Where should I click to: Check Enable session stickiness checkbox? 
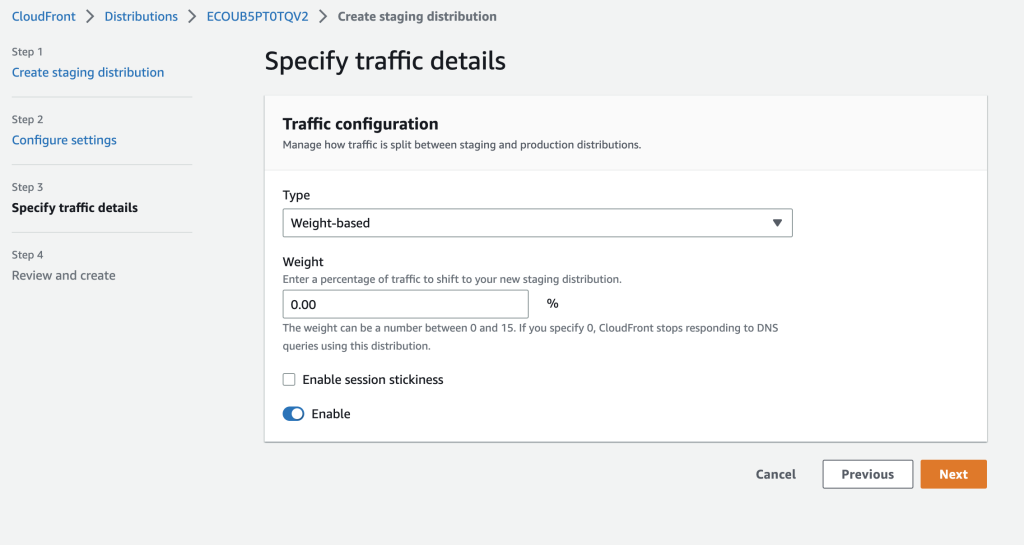[x=289, y=380]
